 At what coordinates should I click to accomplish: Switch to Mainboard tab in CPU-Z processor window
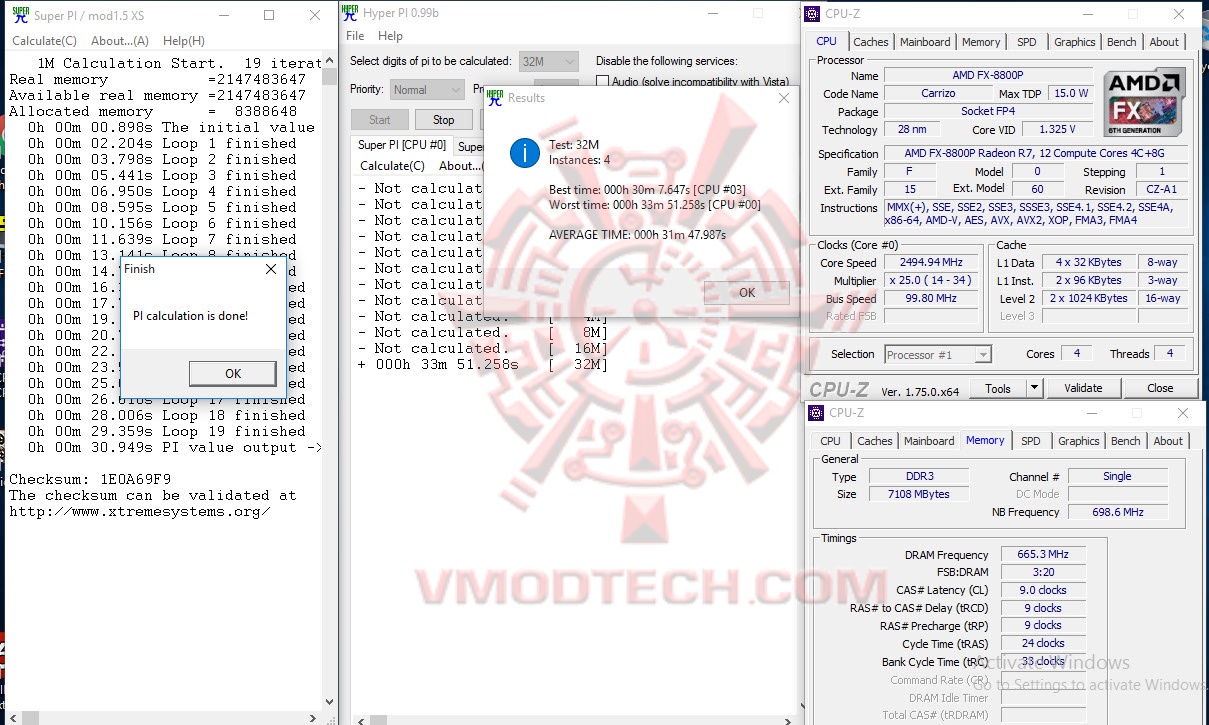925,42
